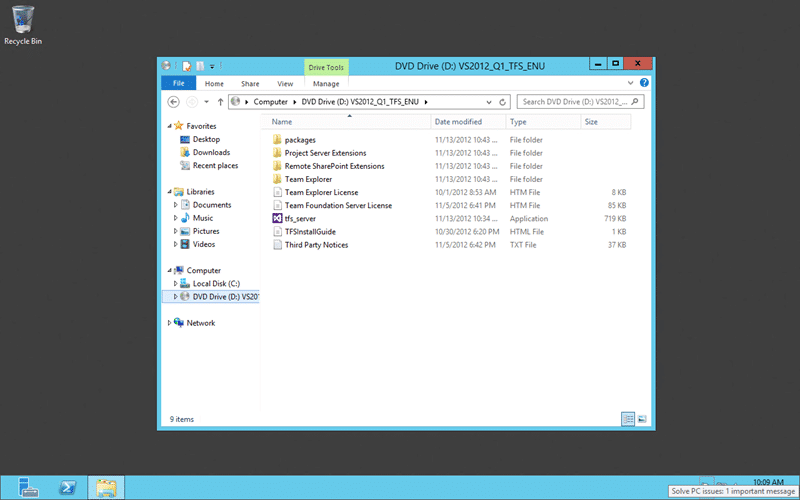Open the Documents library
Viewport: 800px width, 500px height.
click(x=206, y=205)
